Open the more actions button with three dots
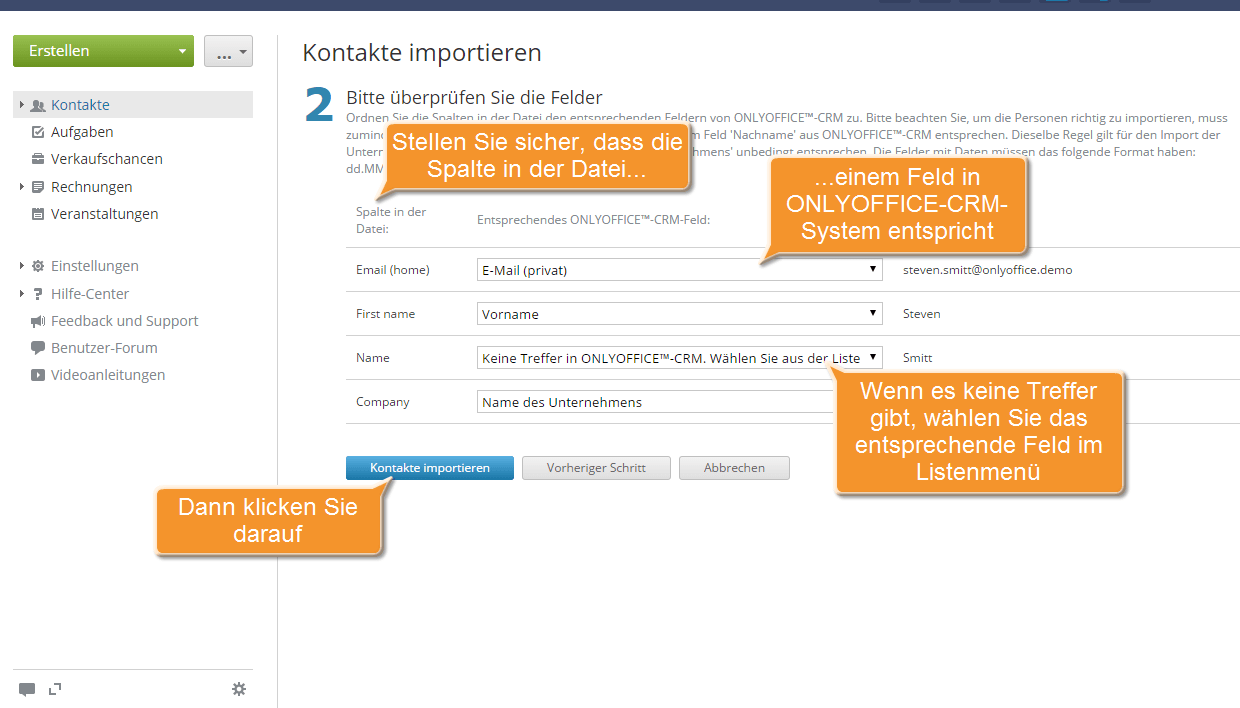 click(228, 51)
